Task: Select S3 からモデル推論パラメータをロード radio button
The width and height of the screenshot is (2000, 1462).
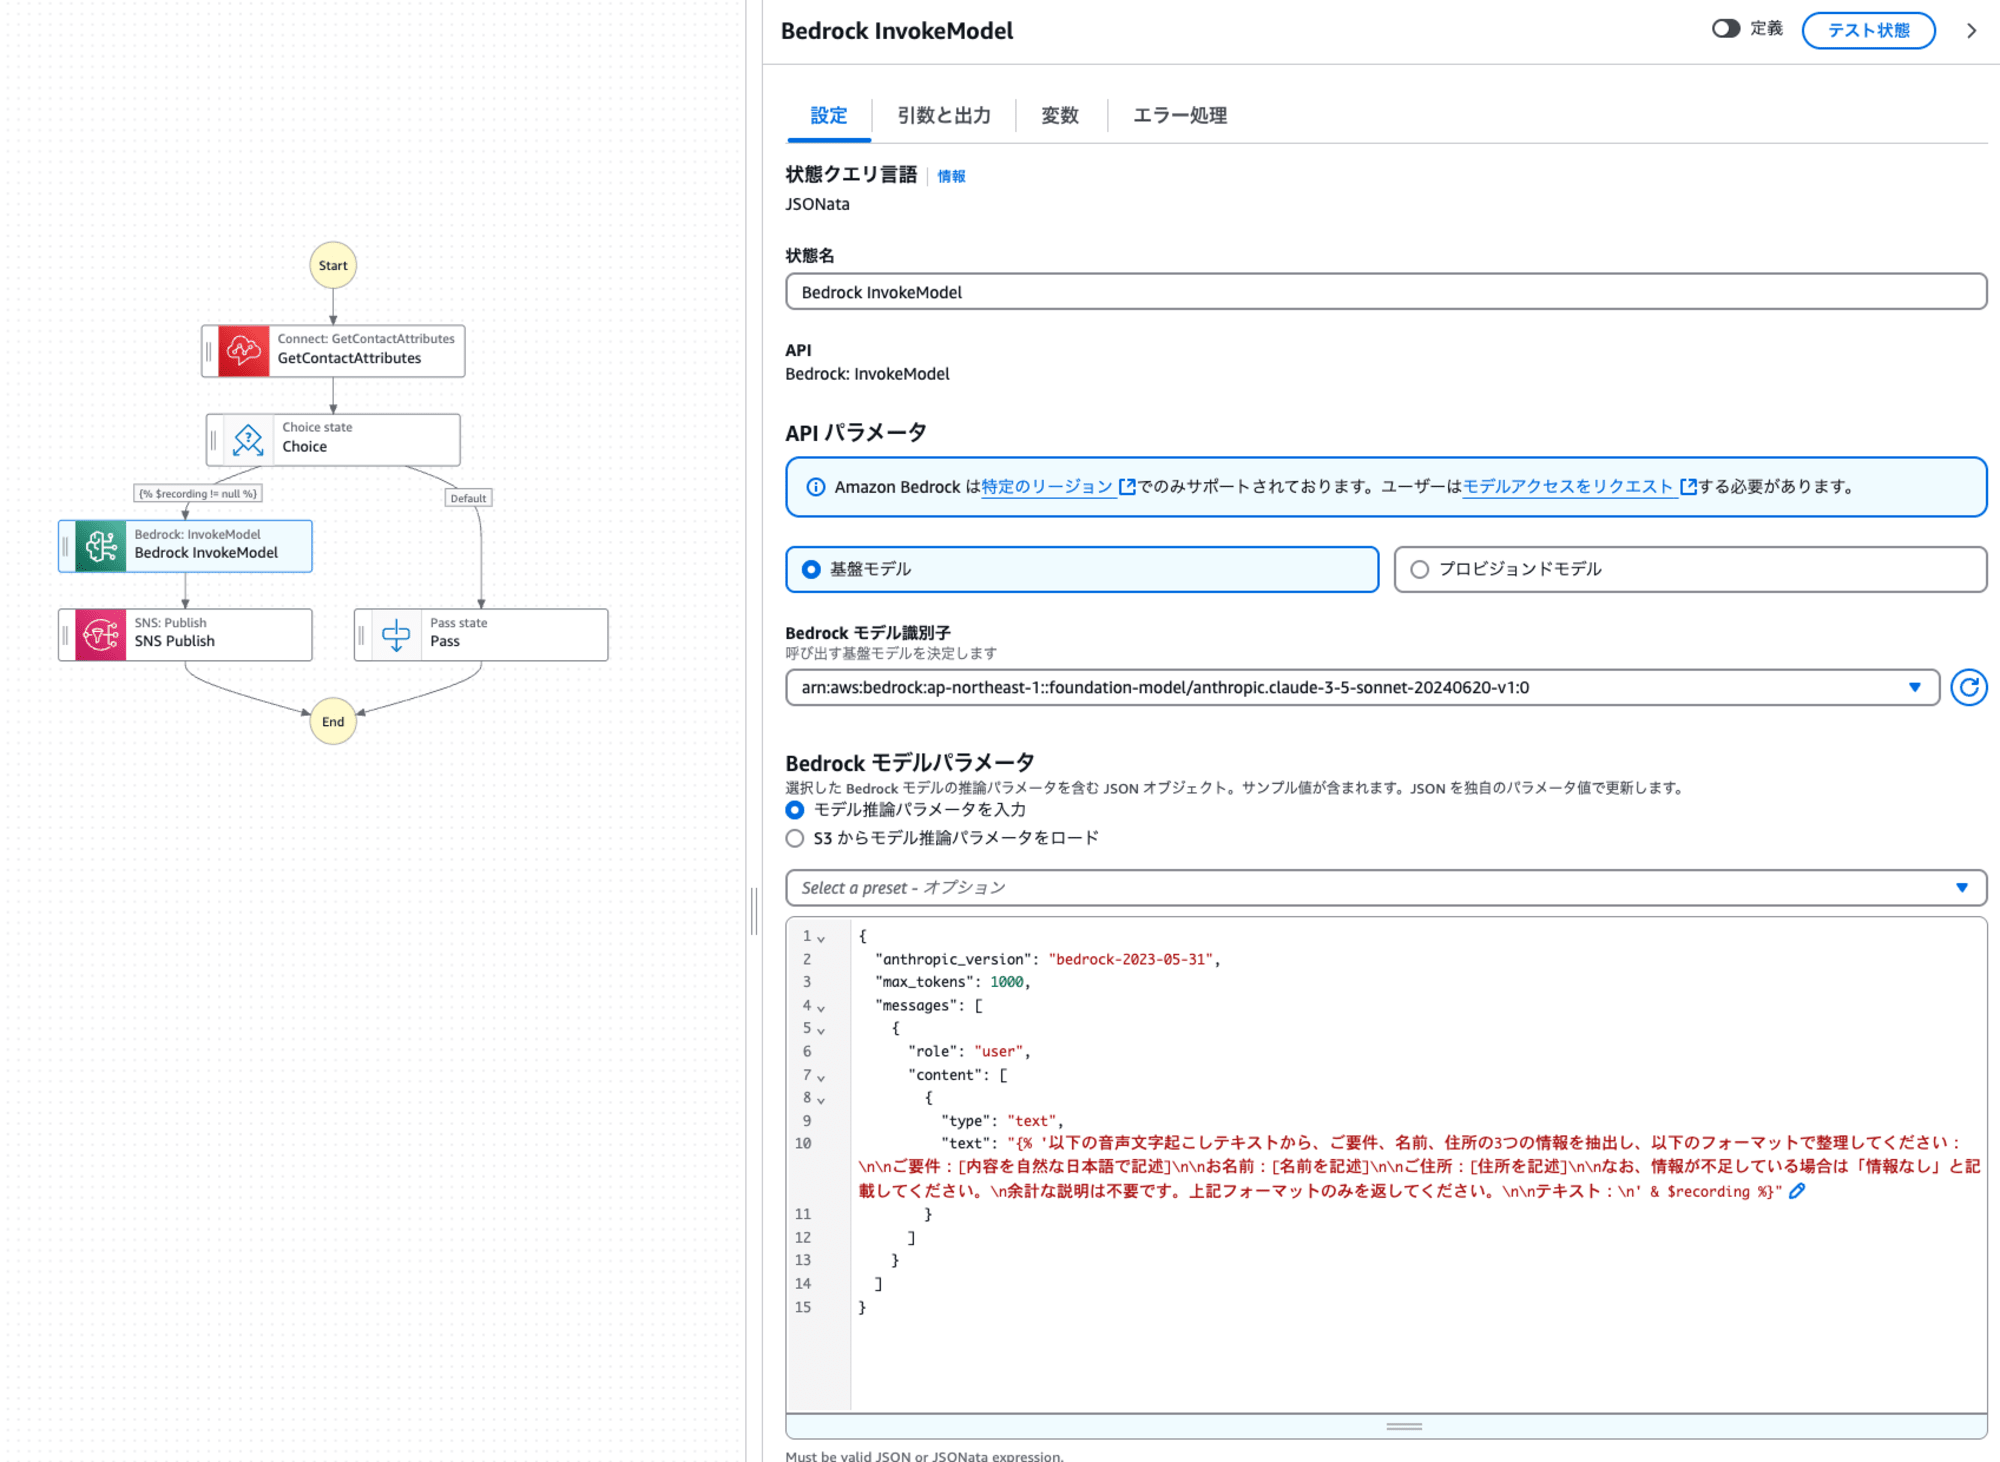Action: pyautogui.click(x=795, y=838)
